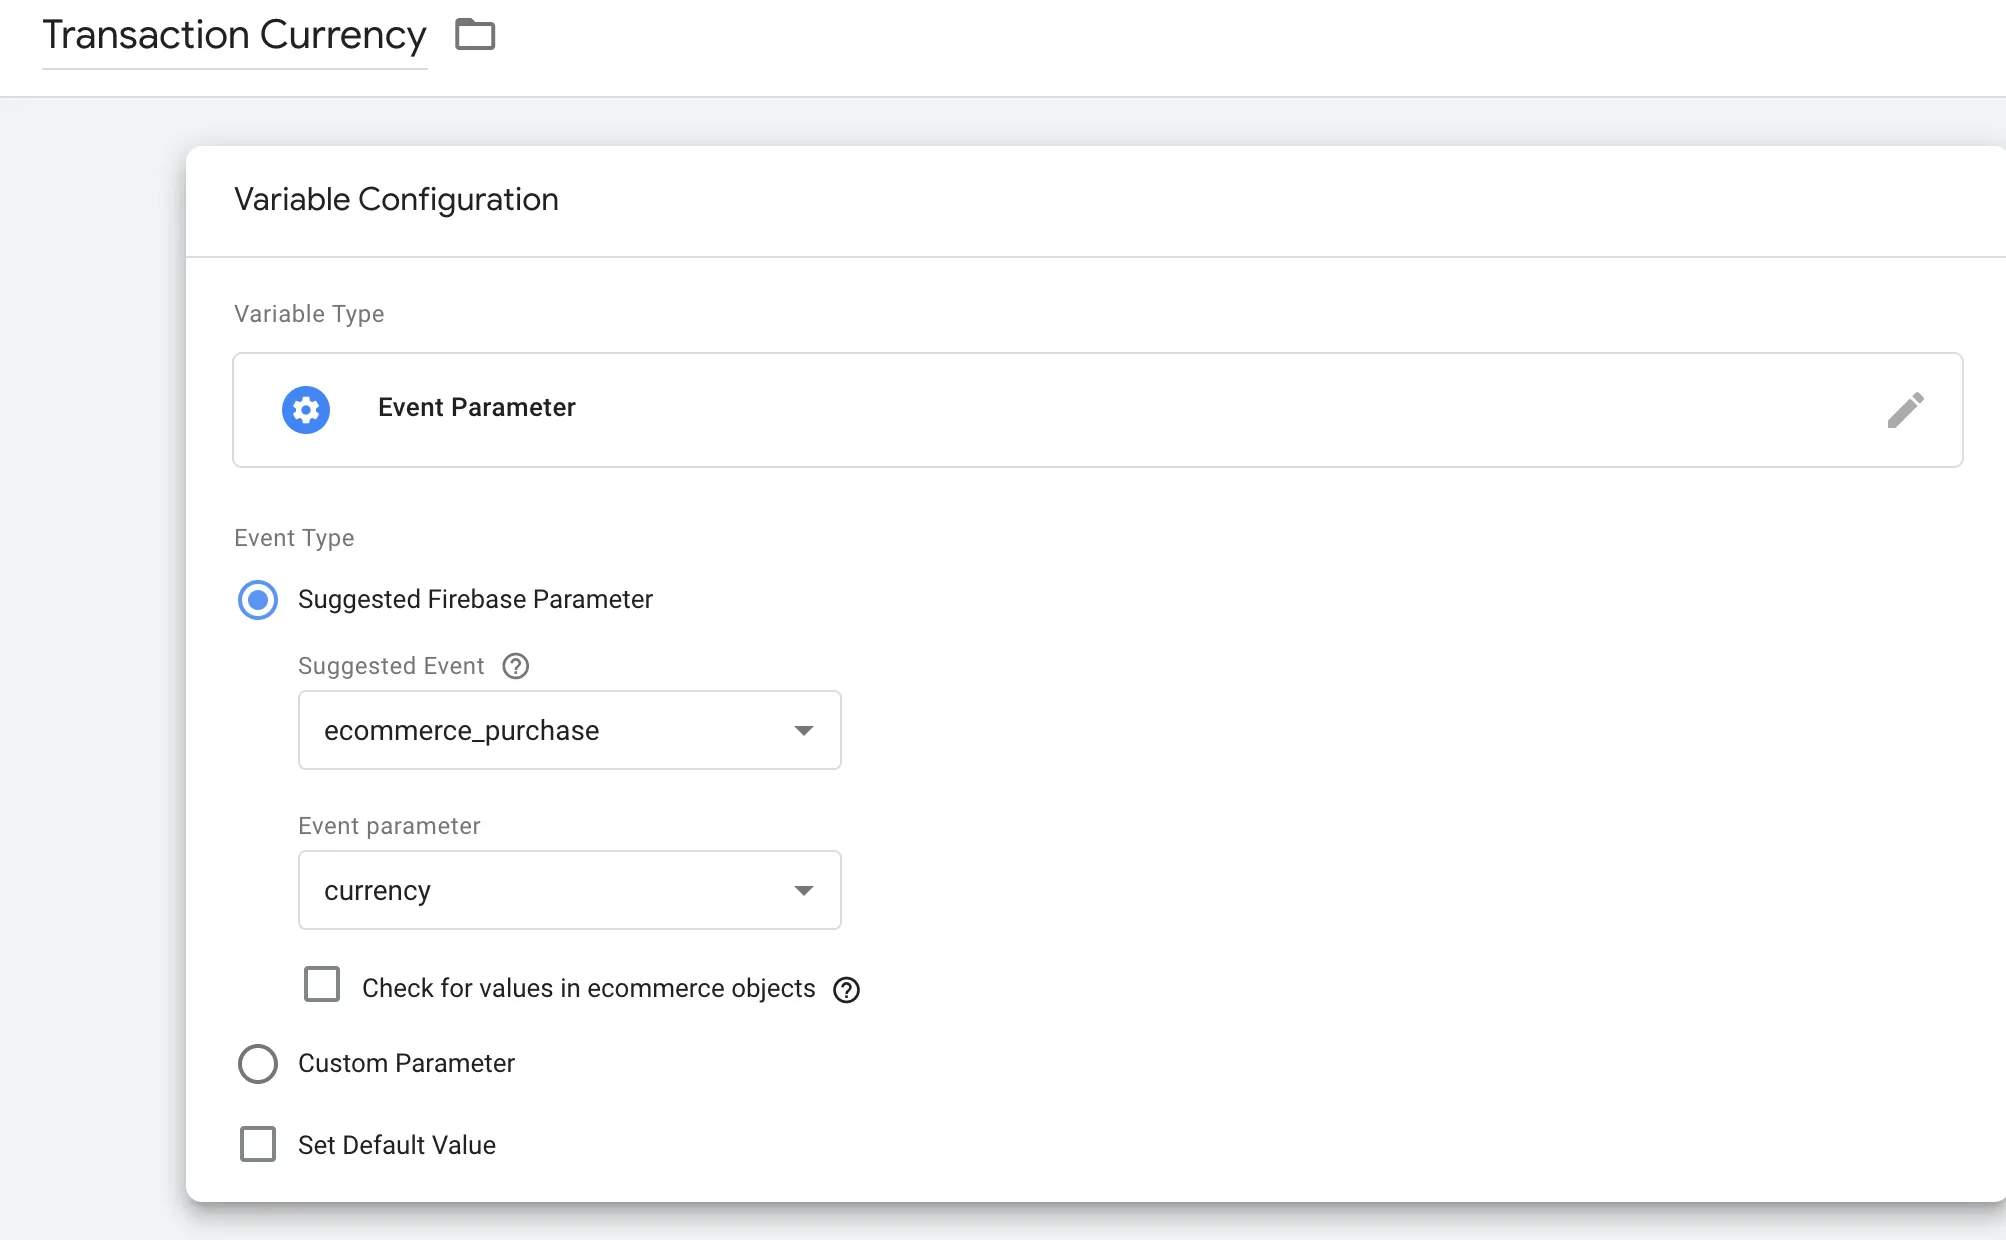Viewport: 2006px width, 1240px height.
Task: Select the Suggested Firebase Parameter radio button
Action: [258, 600]
